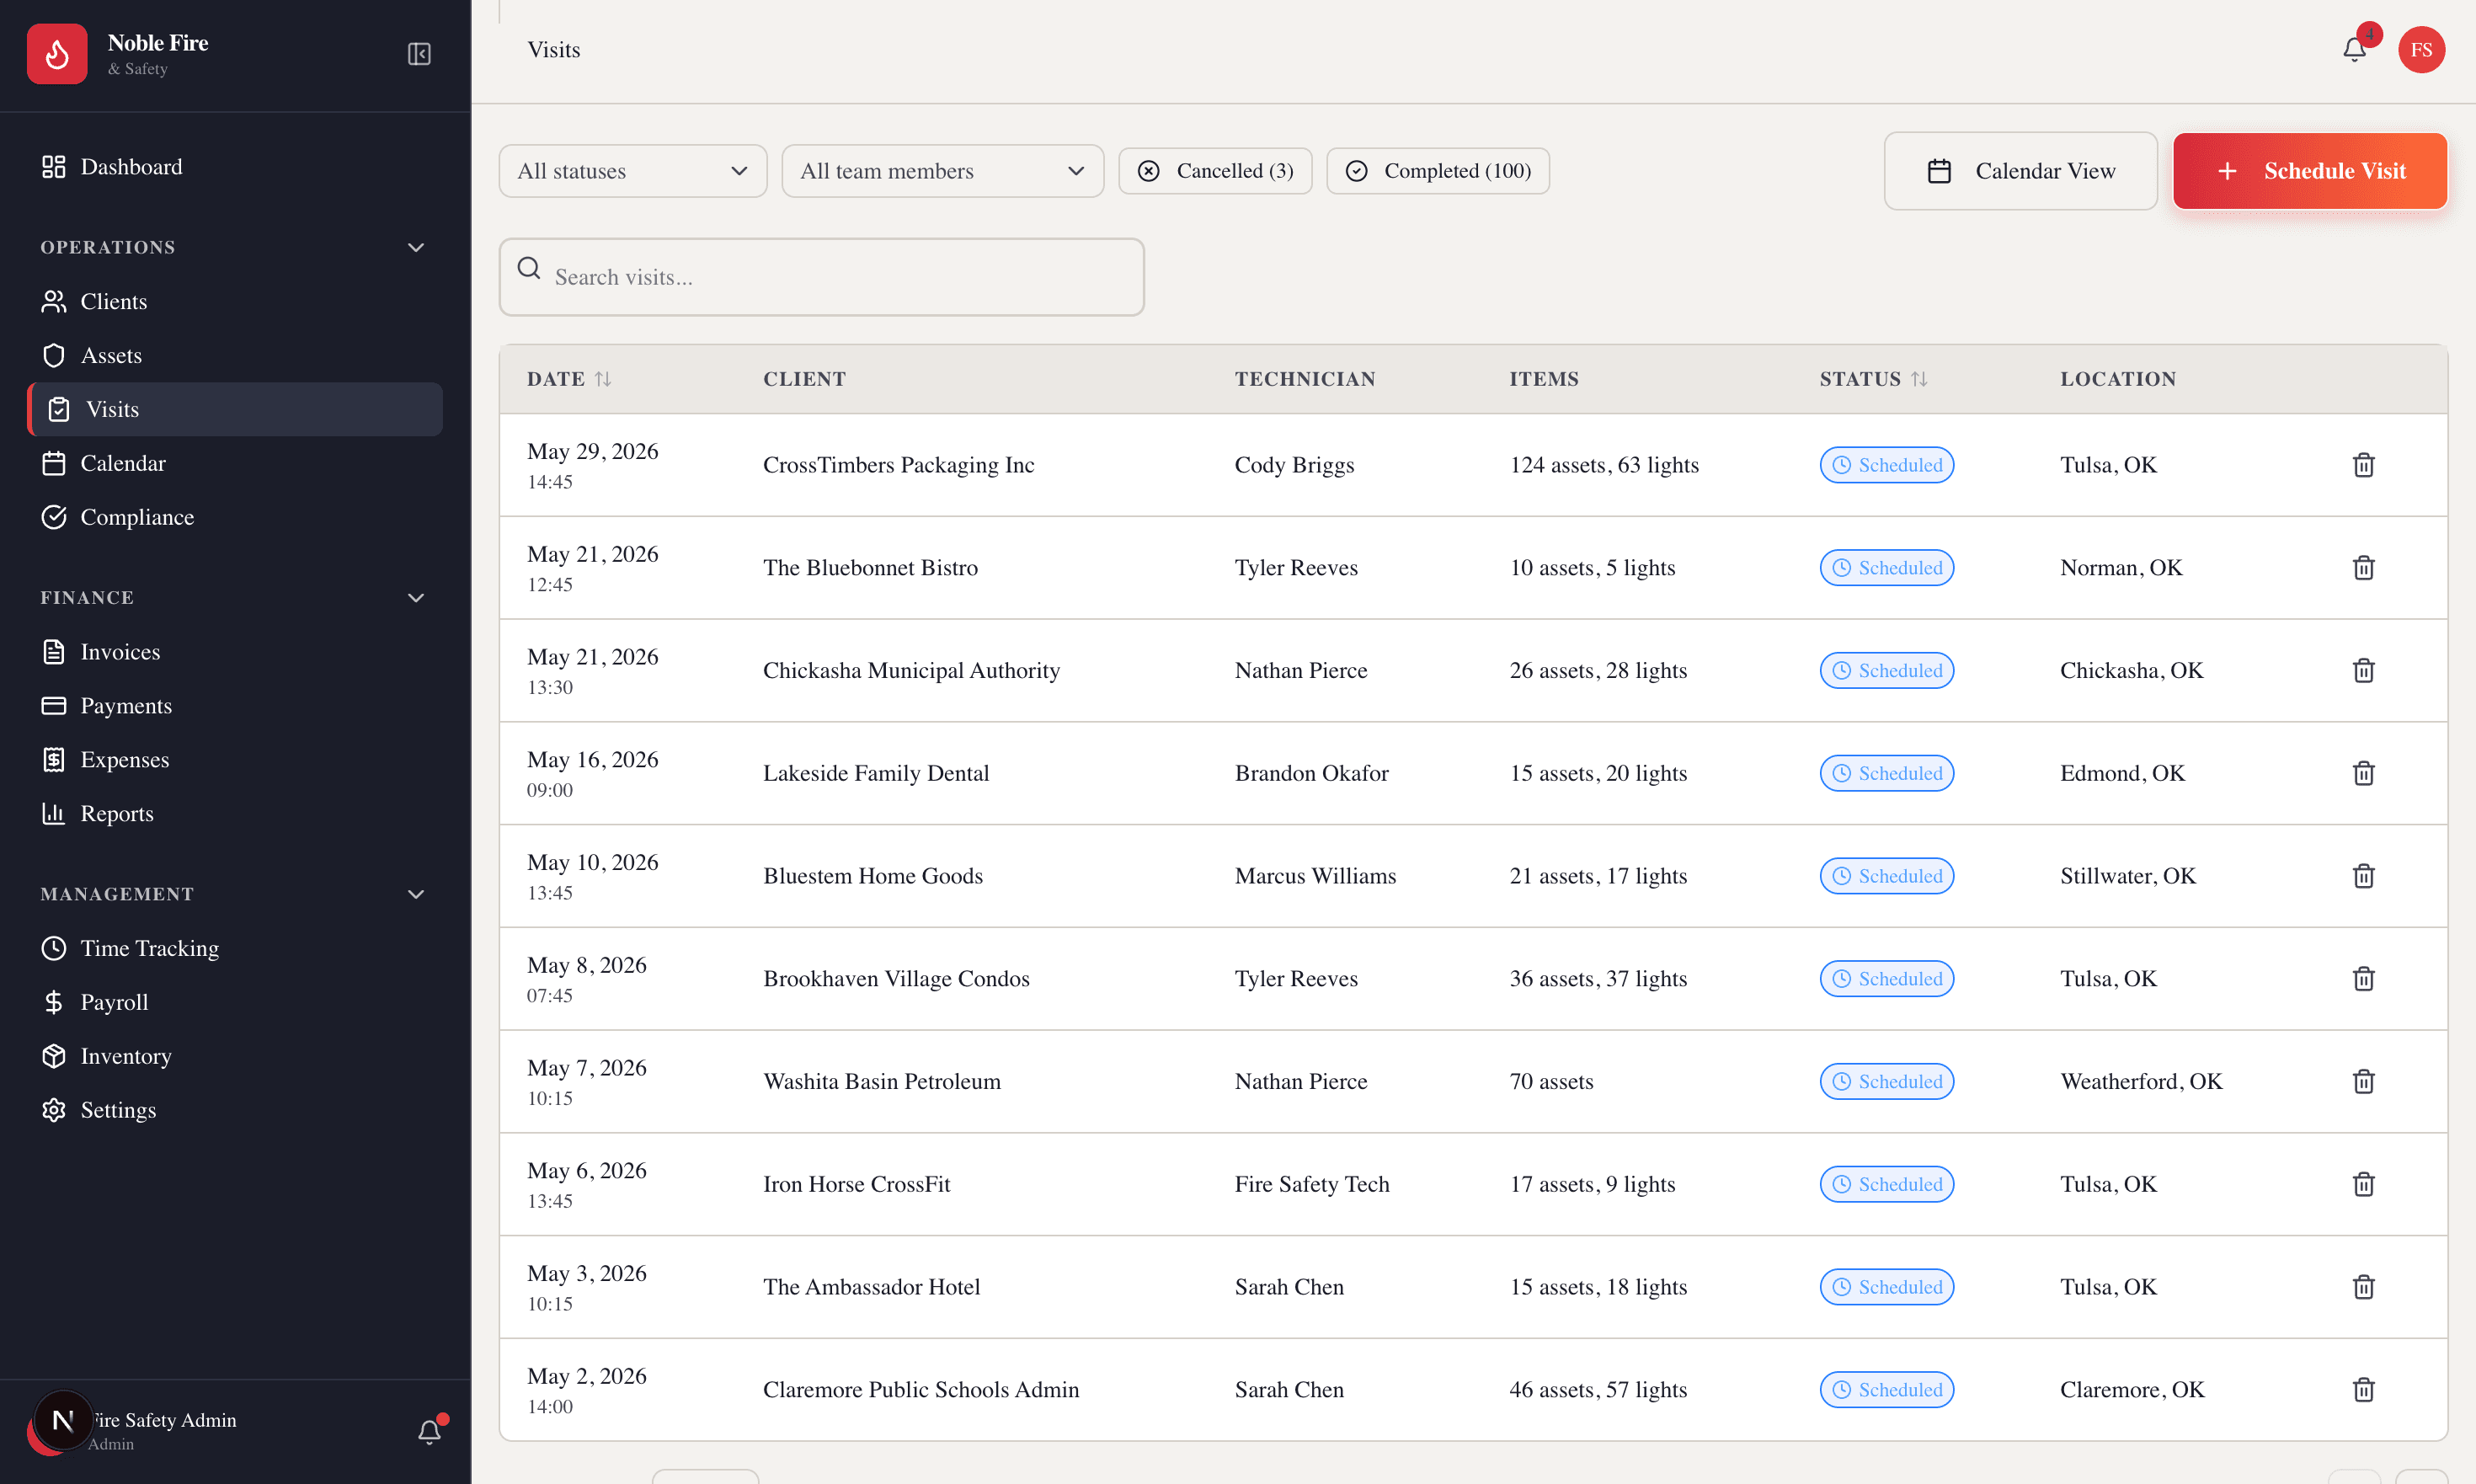Open Calendar from the sidebar
This screenshot has width=2476, height=1484.
[x=234, y=463]
